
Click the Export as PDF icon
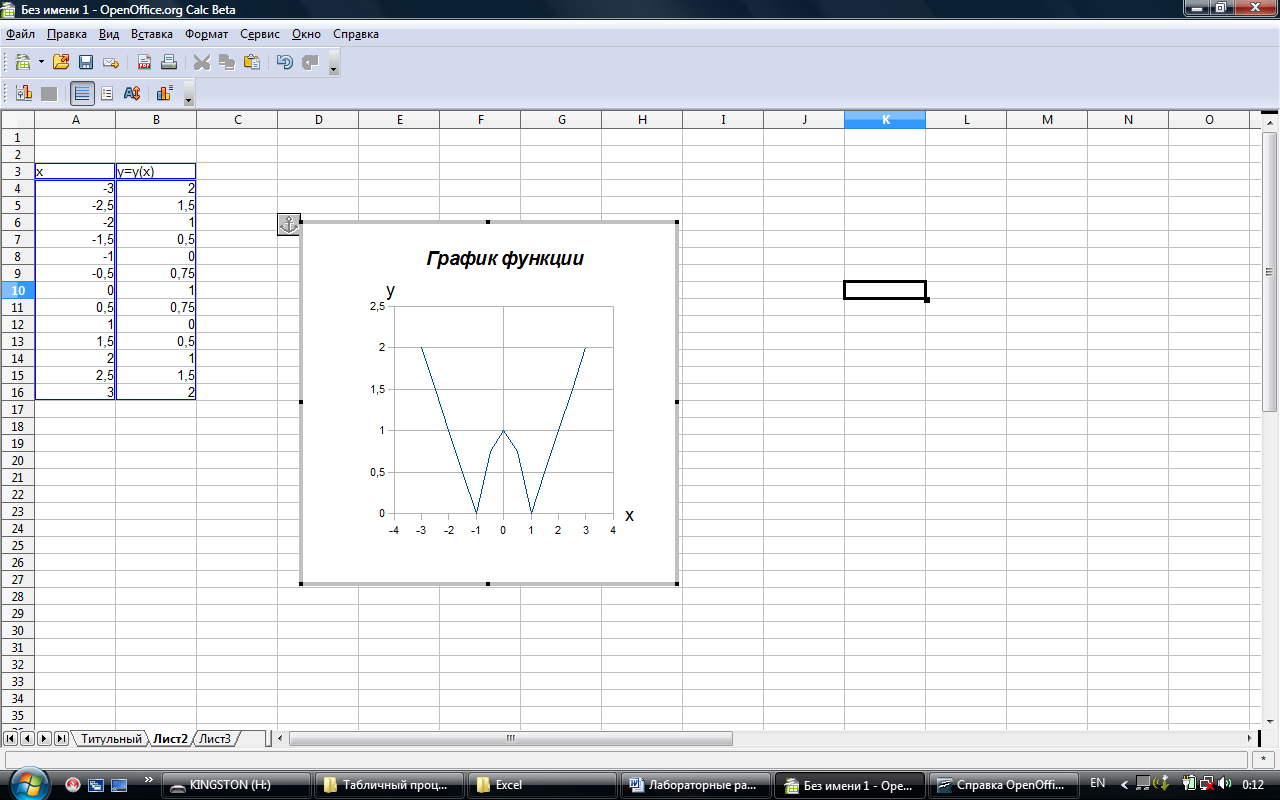145,62
